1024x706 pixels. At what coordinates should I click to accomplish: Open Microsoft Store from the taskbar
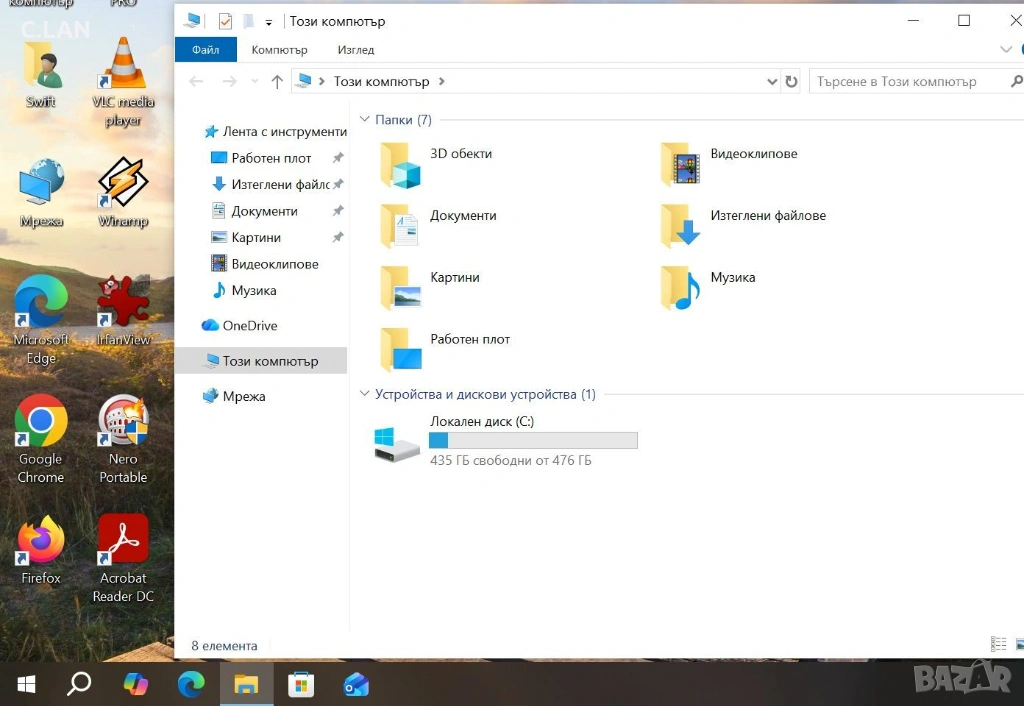[300, 684]
